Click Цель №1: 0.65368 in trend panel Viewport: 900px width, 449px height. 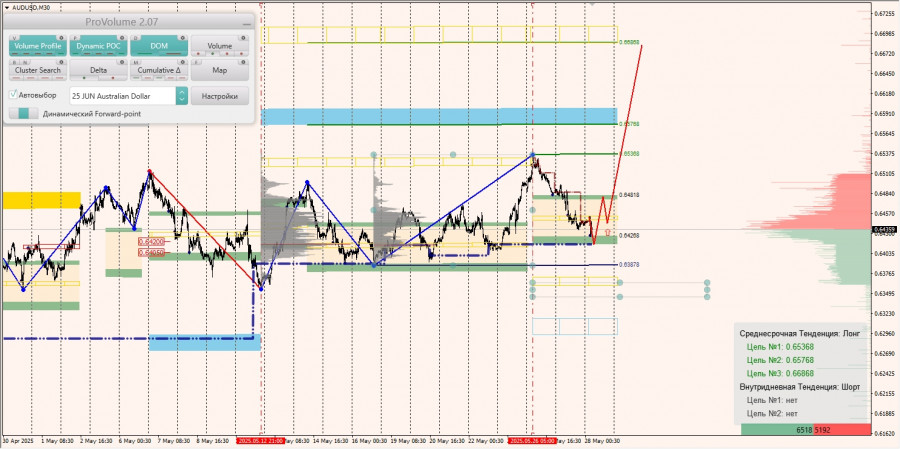click(x=780, y=347)
